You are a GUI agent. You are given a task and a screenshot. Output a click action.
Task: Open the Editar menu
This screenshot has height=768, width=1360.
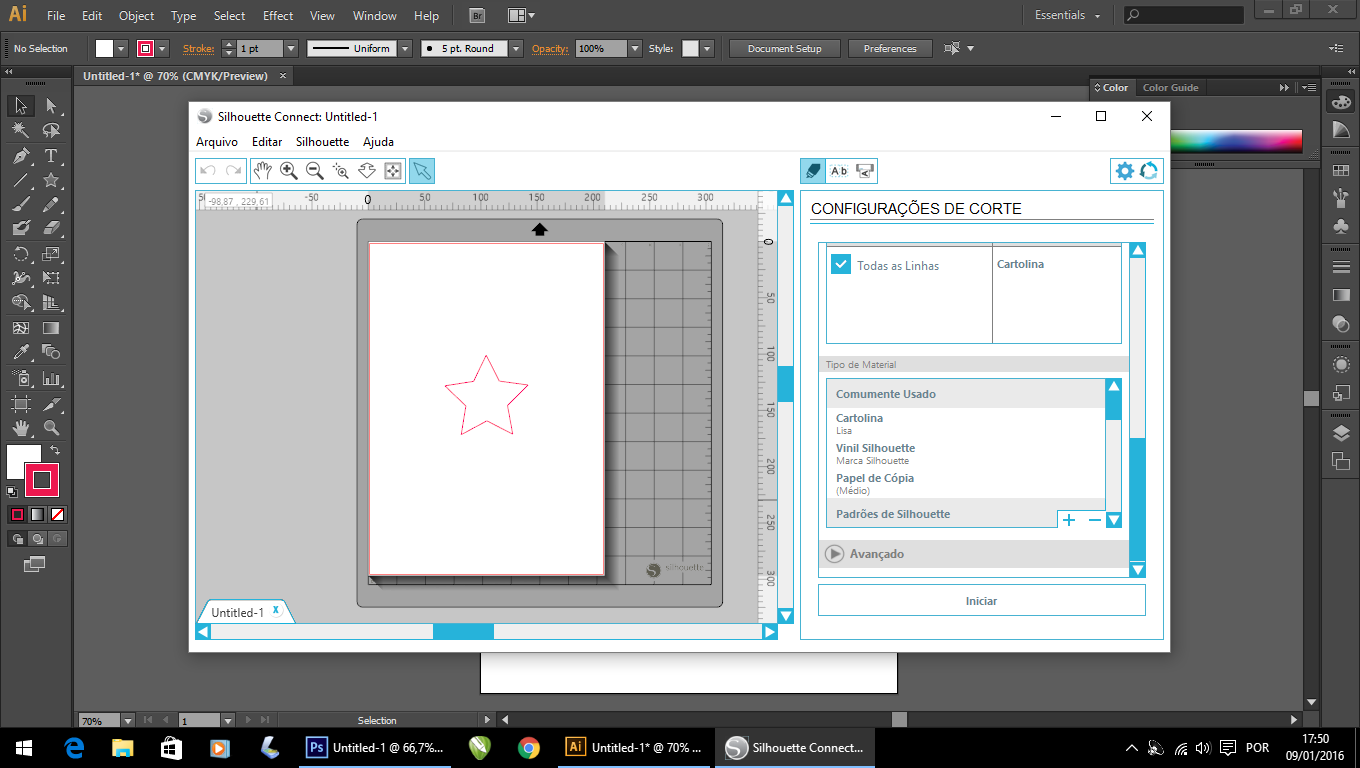tap(267, 142)
